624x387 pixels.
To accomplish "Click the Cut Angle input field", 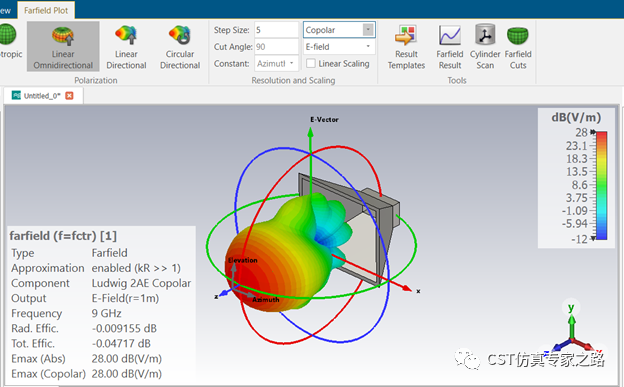I will (x=276, y=47).
